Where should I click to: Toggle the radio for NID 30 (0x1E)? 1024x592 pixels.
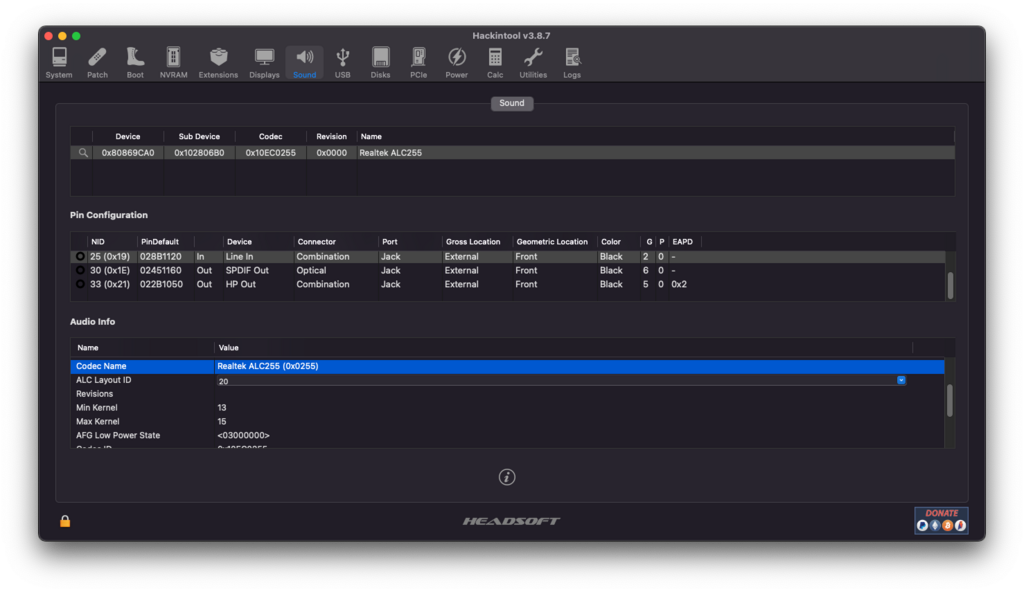(80, 271)
